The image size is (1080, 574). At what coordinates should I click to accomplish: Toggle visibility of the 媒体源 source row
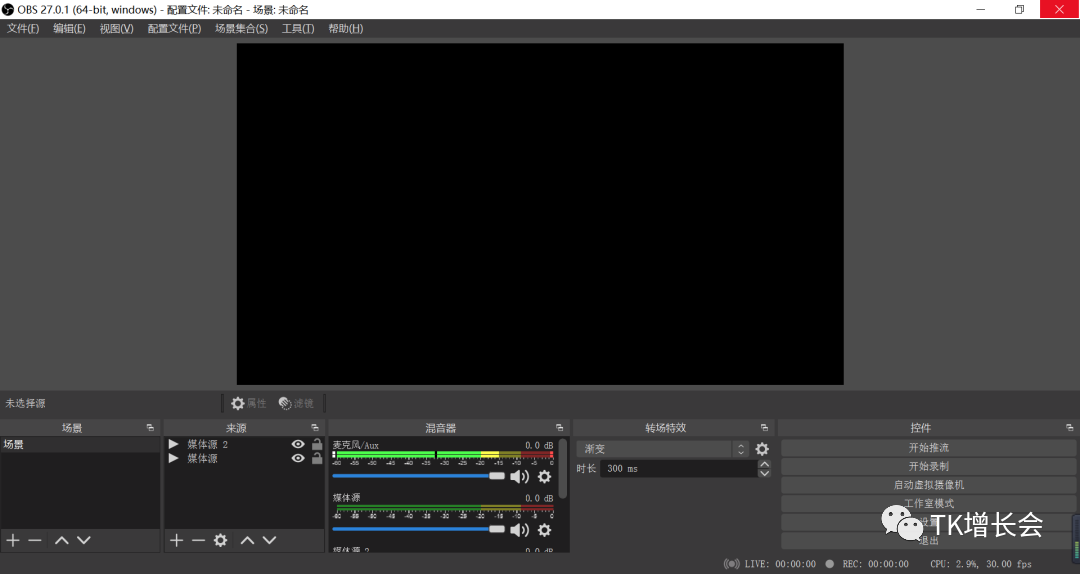298,458
